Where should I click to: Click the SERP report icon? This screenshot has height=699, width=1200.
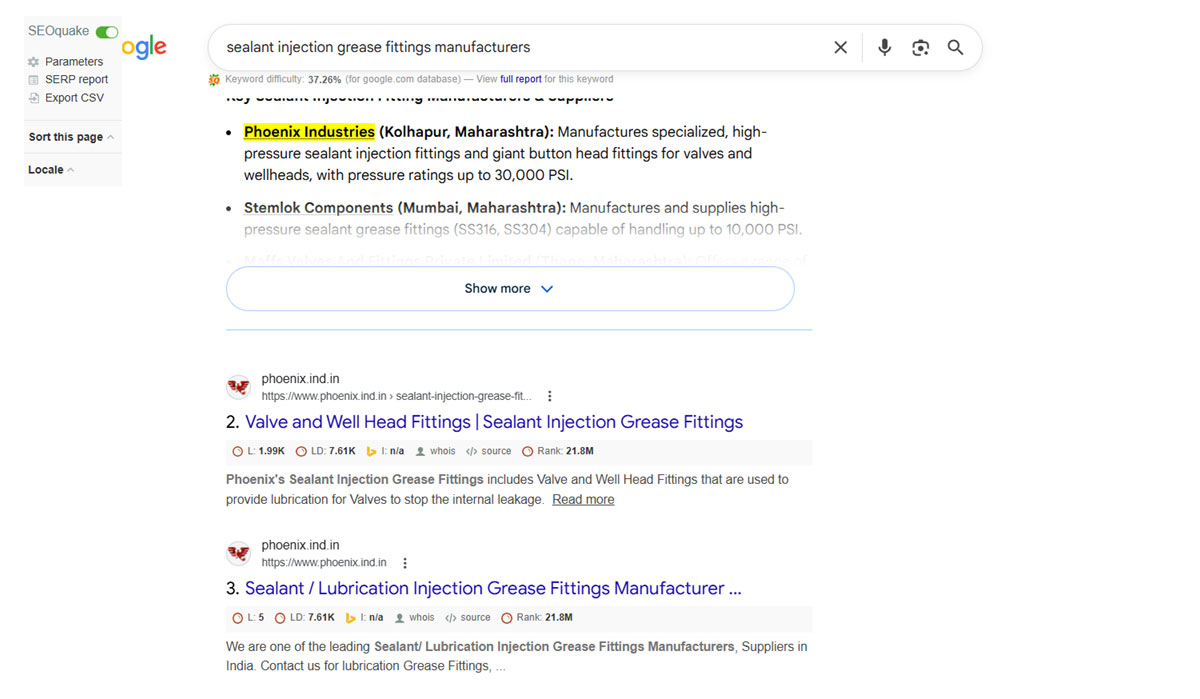pyautogui.click(x=34, y=80)
